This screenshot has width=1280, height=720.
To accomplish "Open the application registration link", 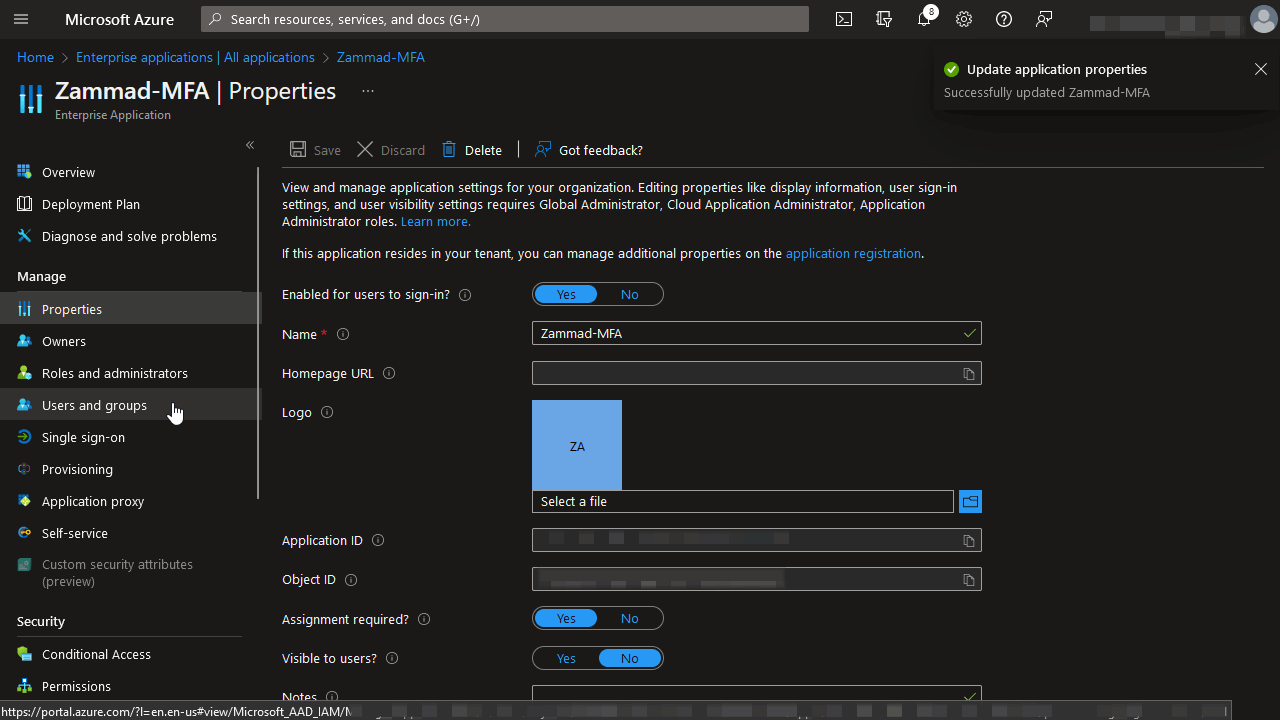I will pyautogui.click(x=853, y=253).
